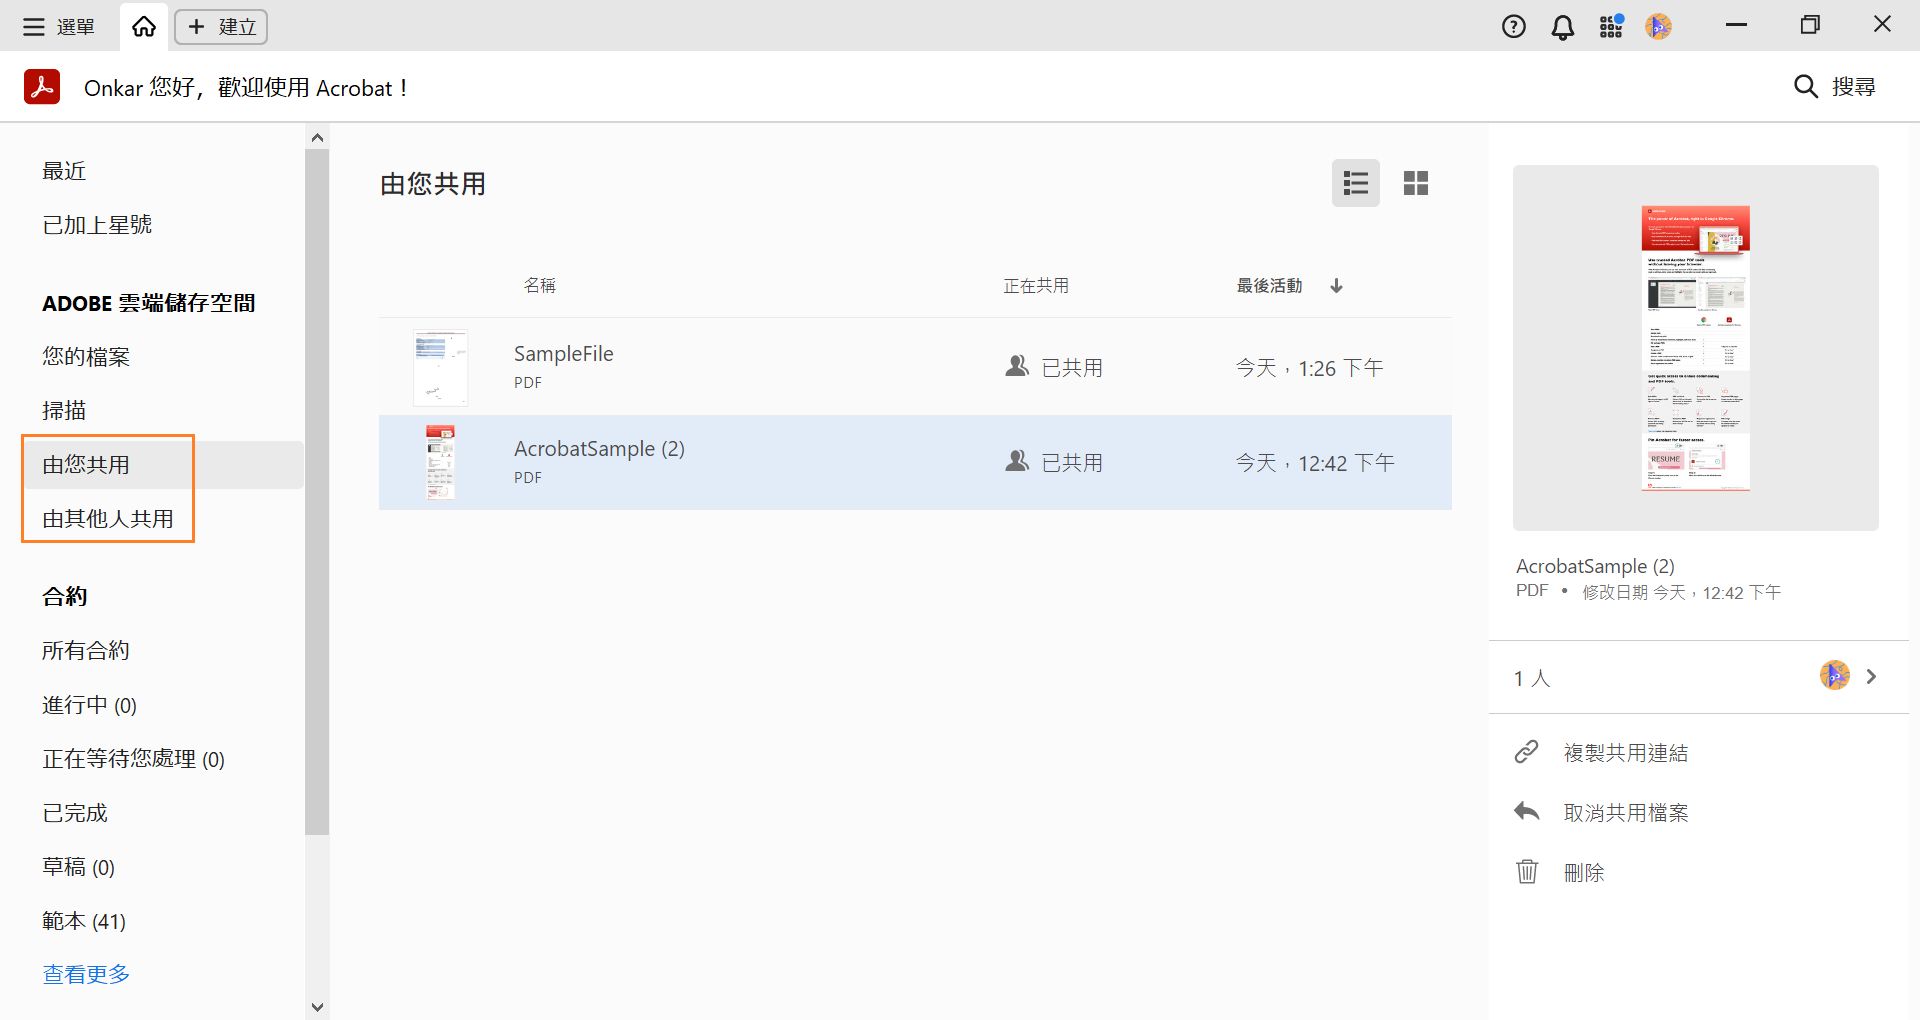Sort by 正在共用 column header
The image size is (1920, 1020).
(x=1036, y=286)
